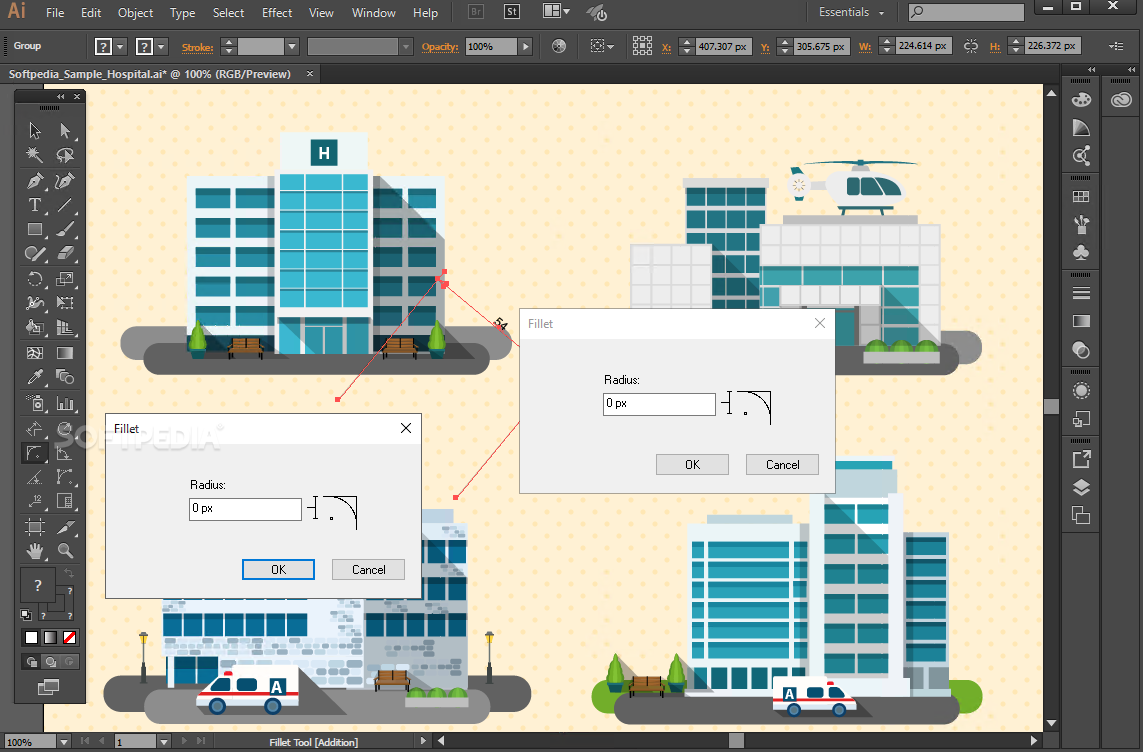This screenshot has height=752, width=1143.
Task: Select the Eyedropper tool
Action: [x=34, y=377]
